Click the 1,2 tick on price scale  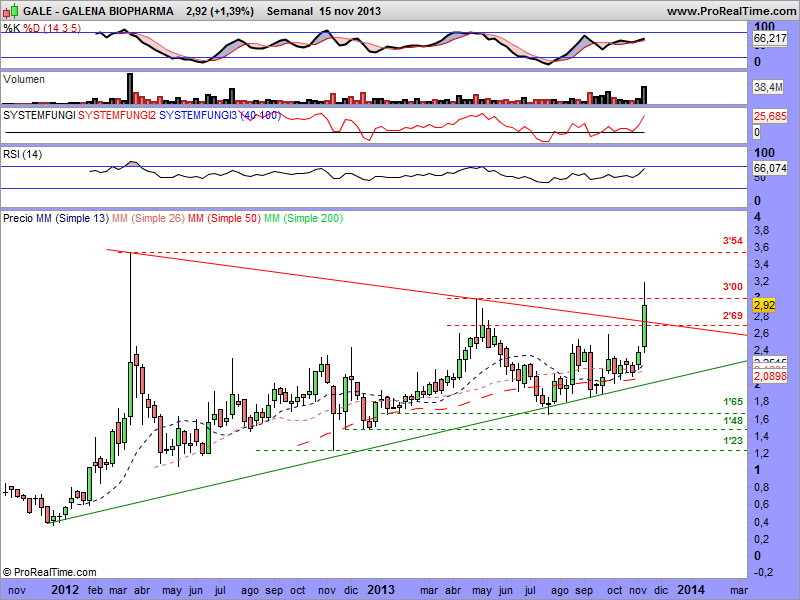tap(761, 453)
